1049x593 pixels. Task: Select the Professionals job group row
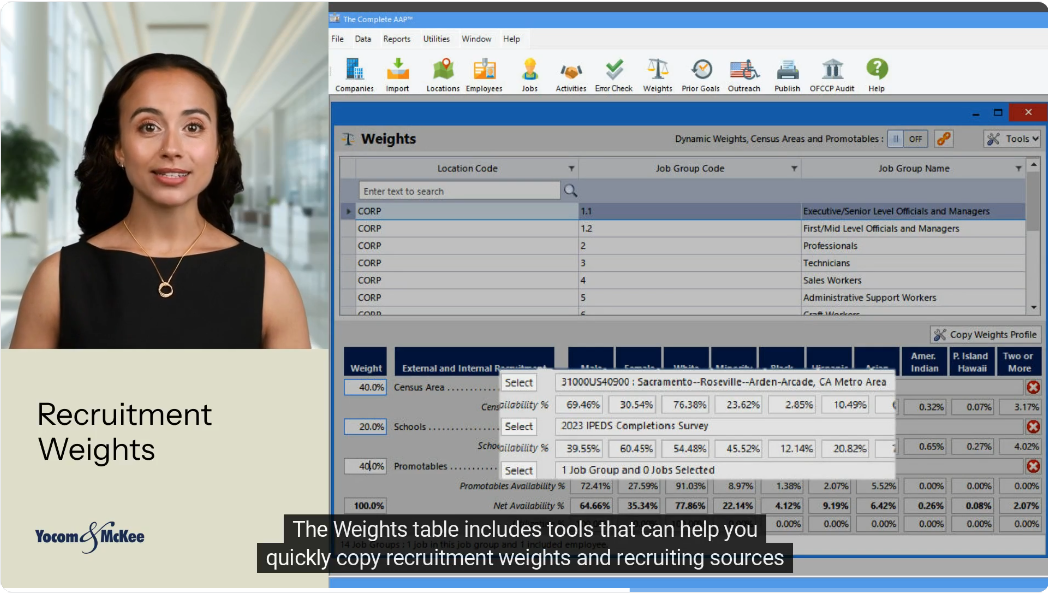coord(683,246)
